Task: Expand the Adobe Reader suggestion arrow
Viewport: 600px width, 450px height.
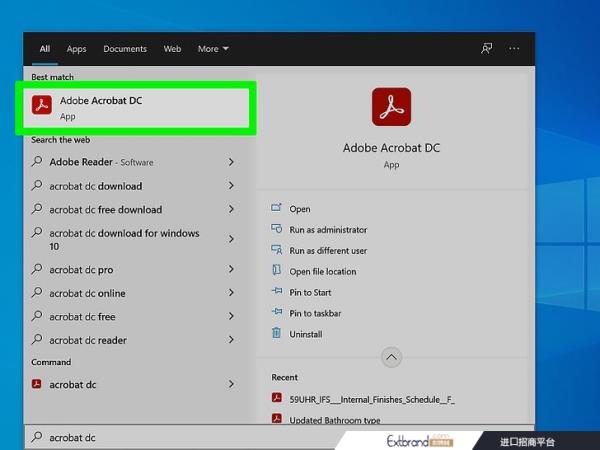Action: 231,162
